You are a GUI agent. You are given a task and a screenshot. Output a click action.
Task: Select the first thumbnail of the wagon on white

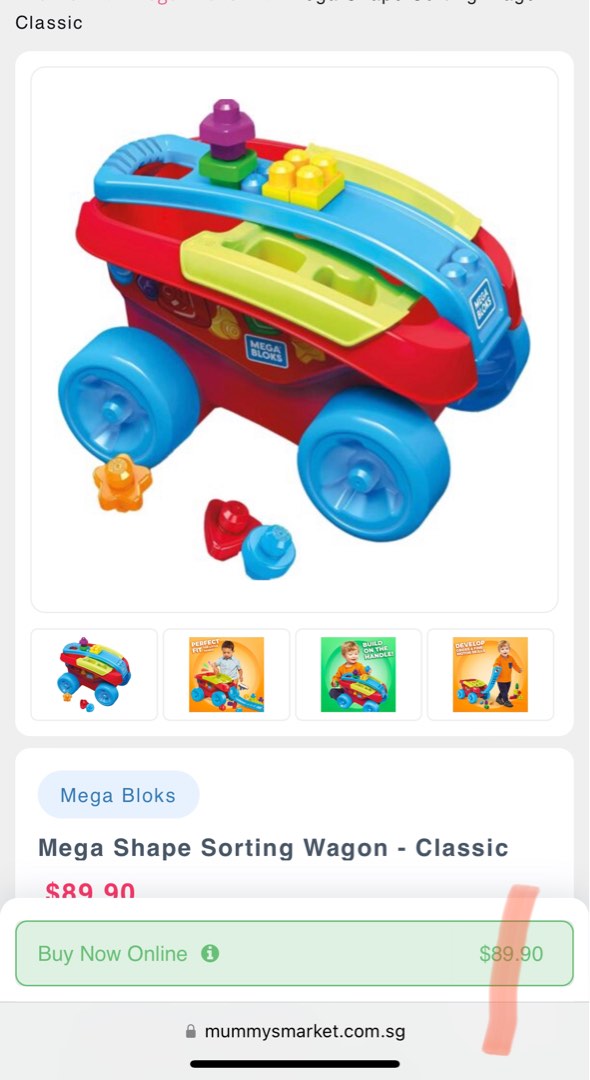click(x=94, y=674)
